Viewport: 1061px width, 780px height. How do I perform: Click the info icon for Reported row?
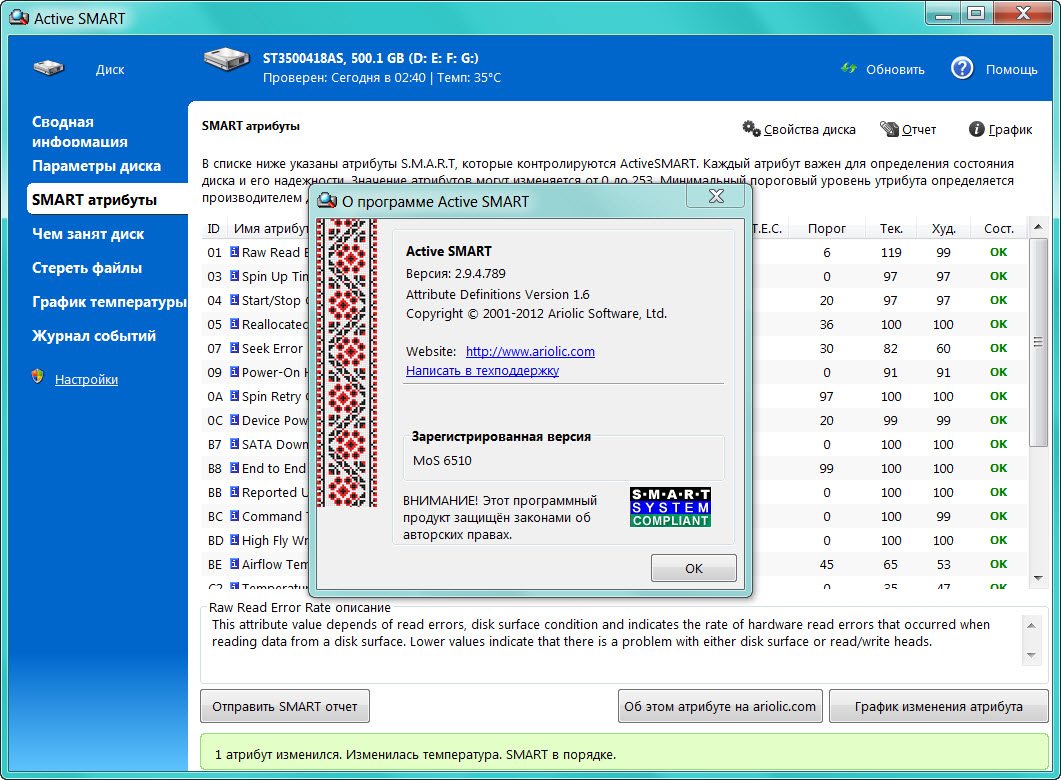[234, 492]
